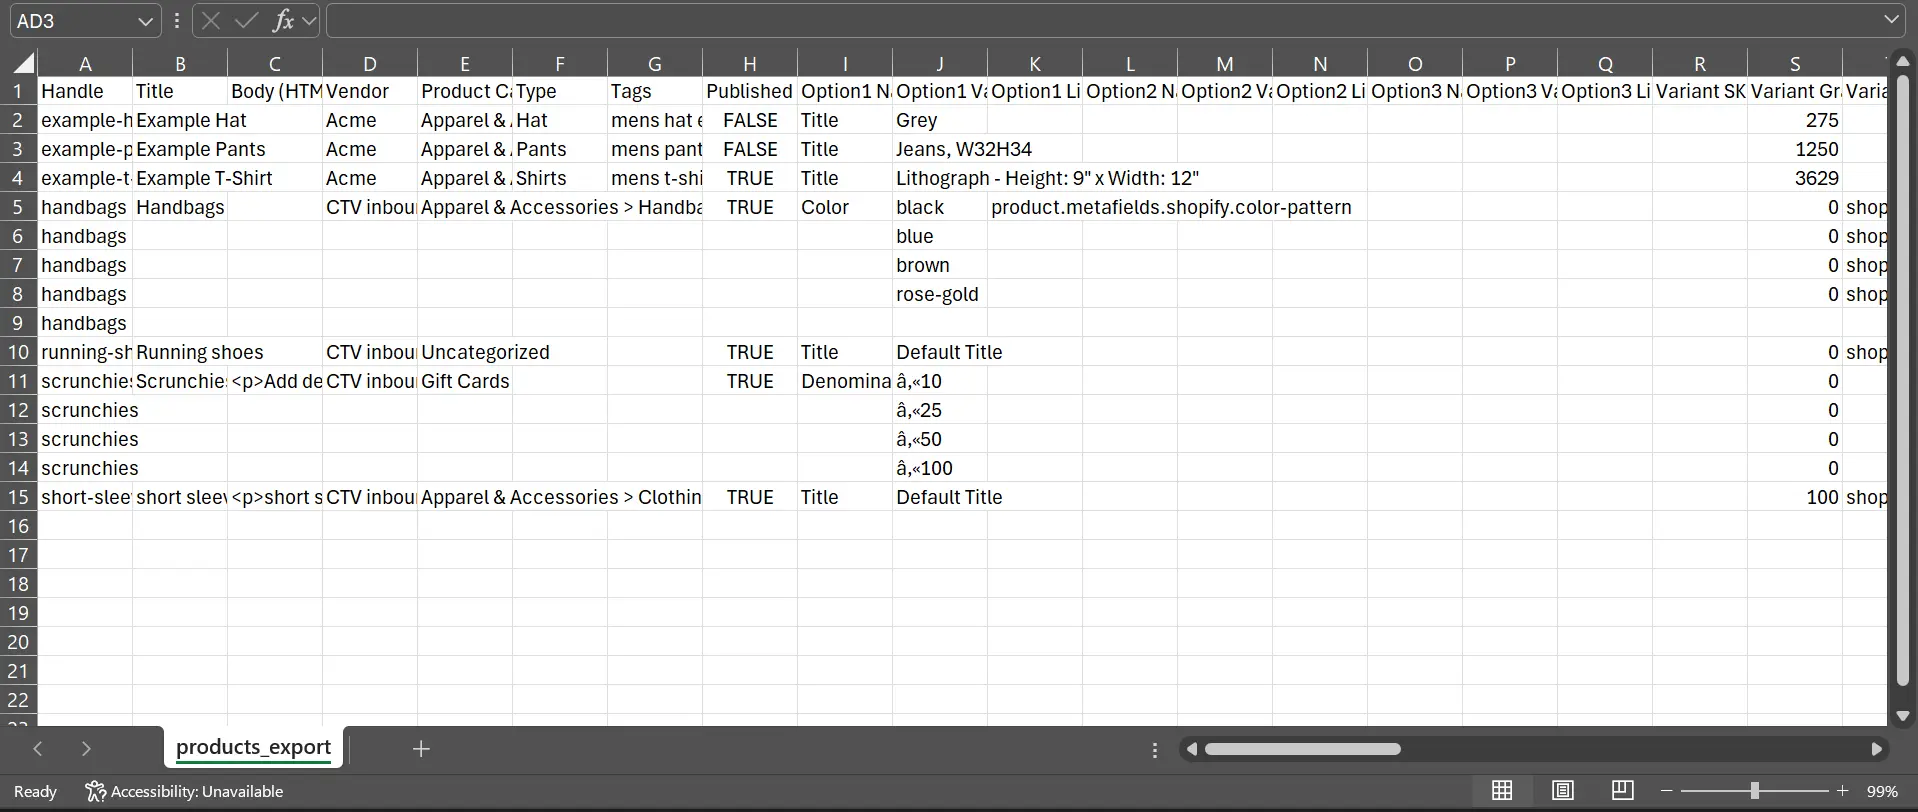Click horizontal scrollbar left arrow

click(x=1191, y=749)
